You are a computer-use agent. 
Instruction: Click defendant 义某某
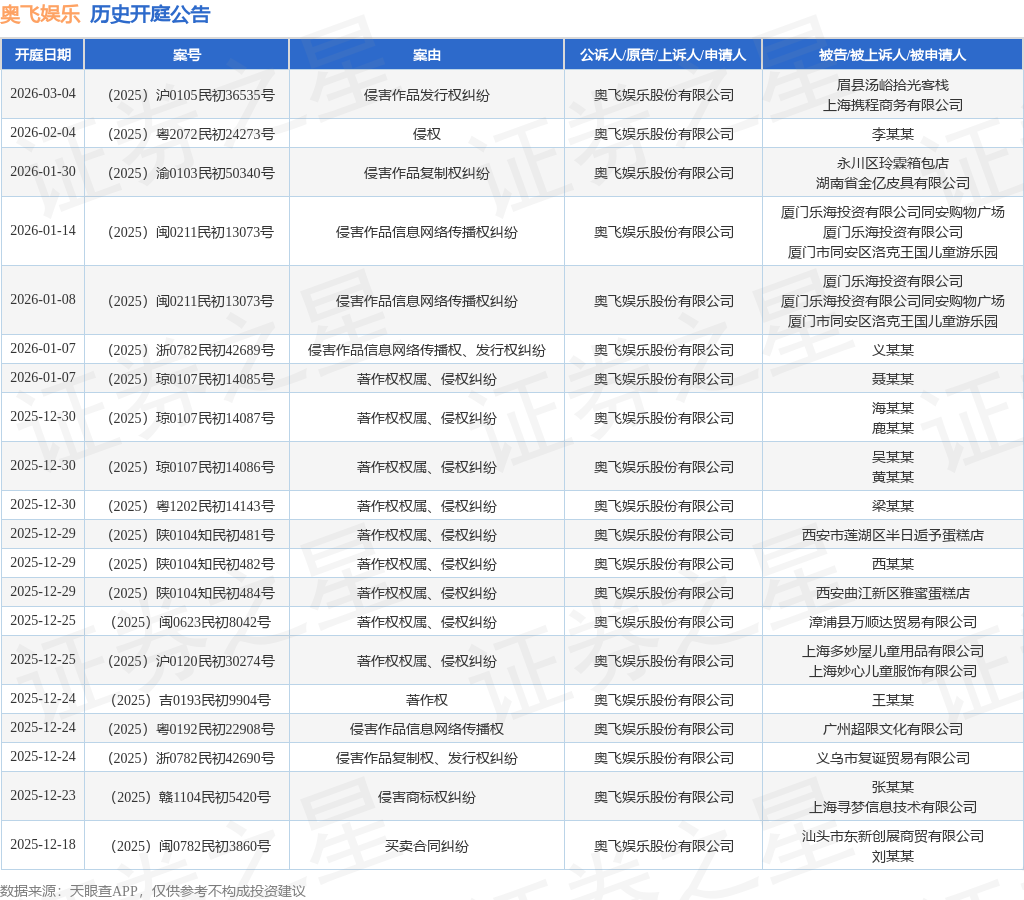[892, 351]
